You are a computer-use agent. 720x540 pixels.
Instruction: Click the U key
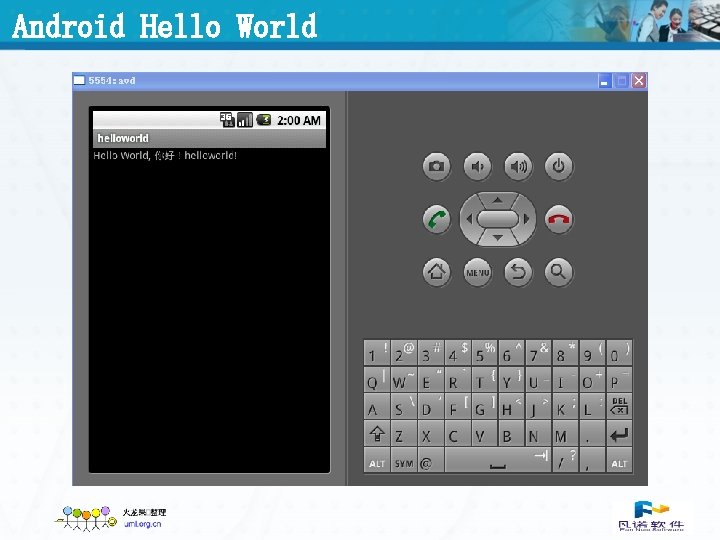pos(538,379)
